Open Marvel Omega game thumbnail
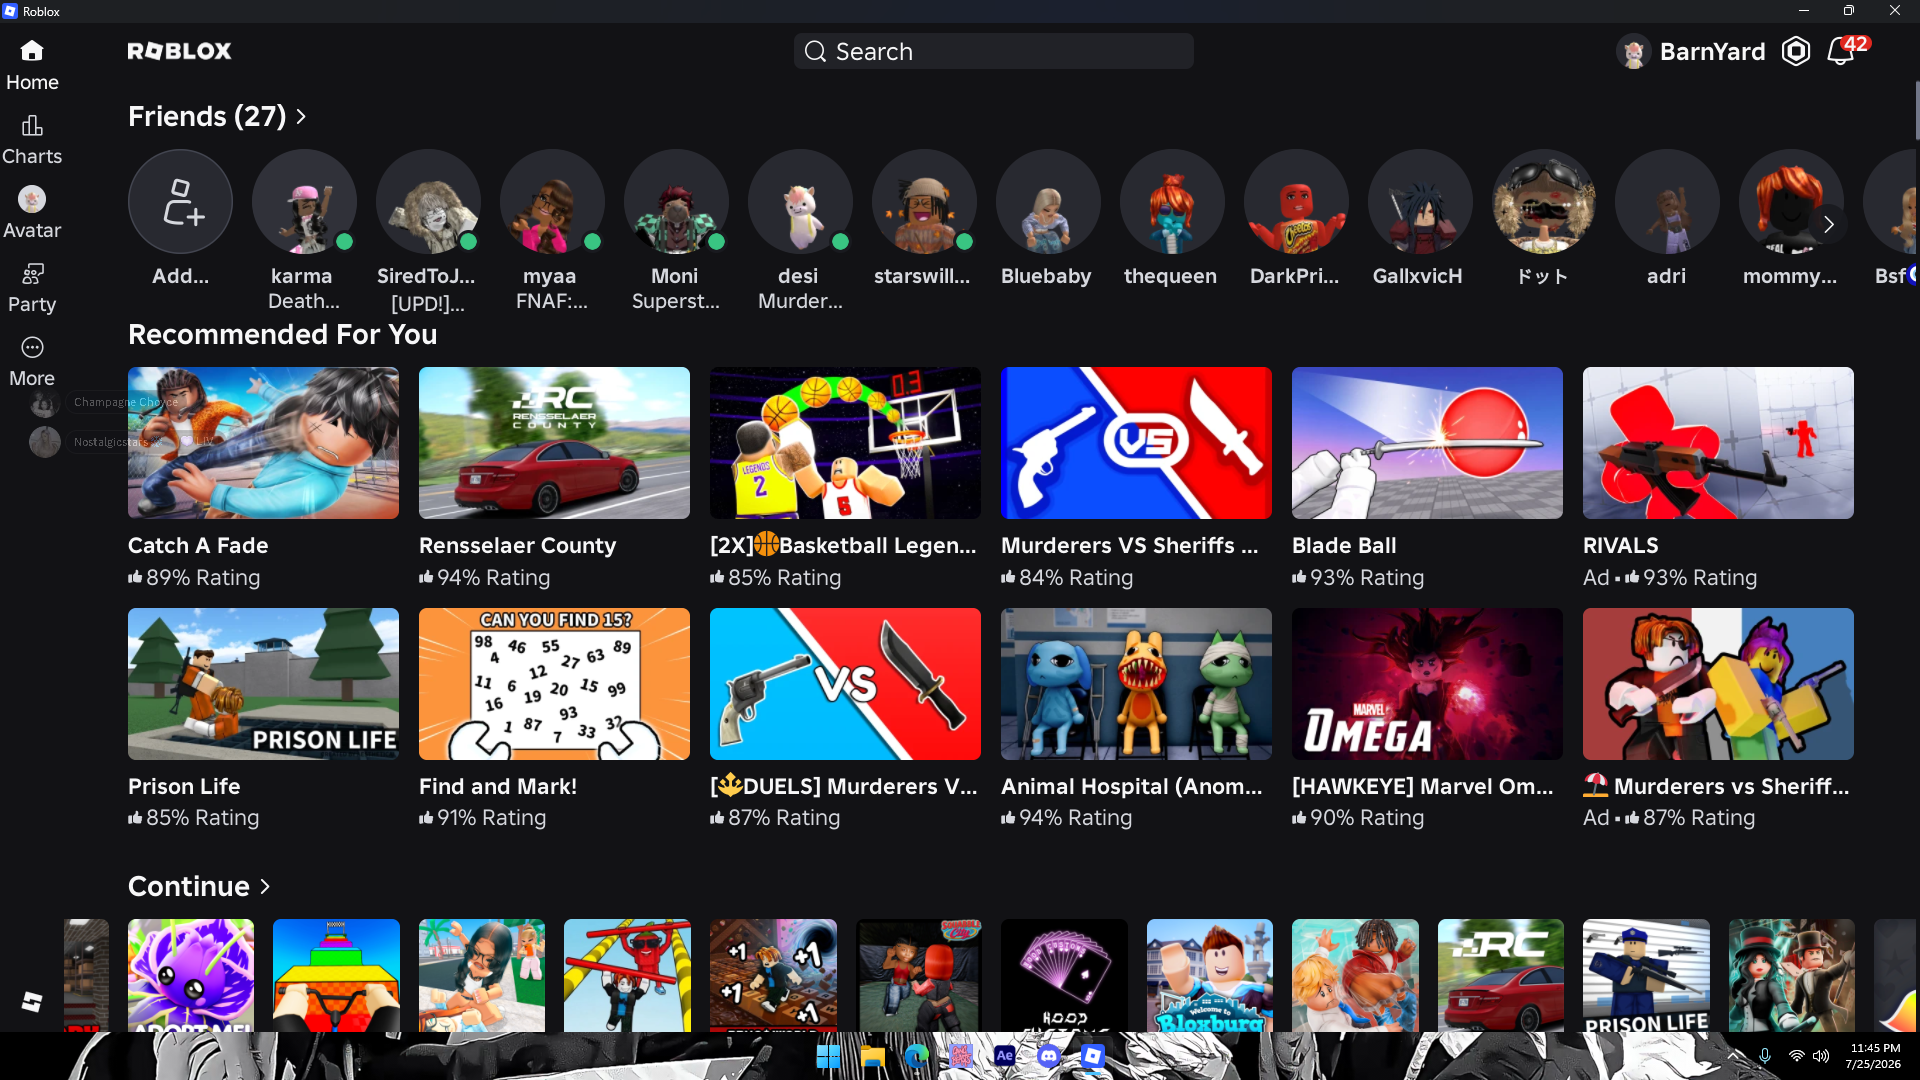 (1427, 684)
